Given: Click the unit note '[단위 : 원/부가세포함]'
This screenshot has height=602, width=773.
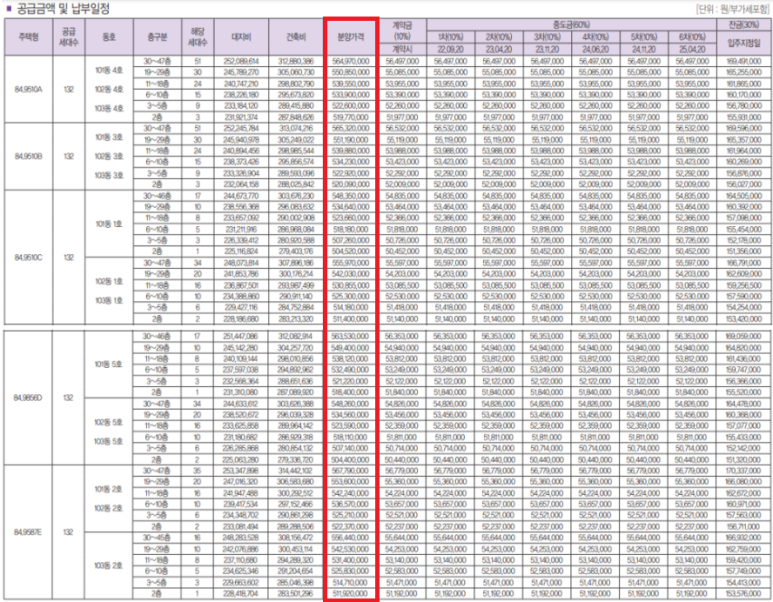Looking at the screenshot, I should (734, 9).
